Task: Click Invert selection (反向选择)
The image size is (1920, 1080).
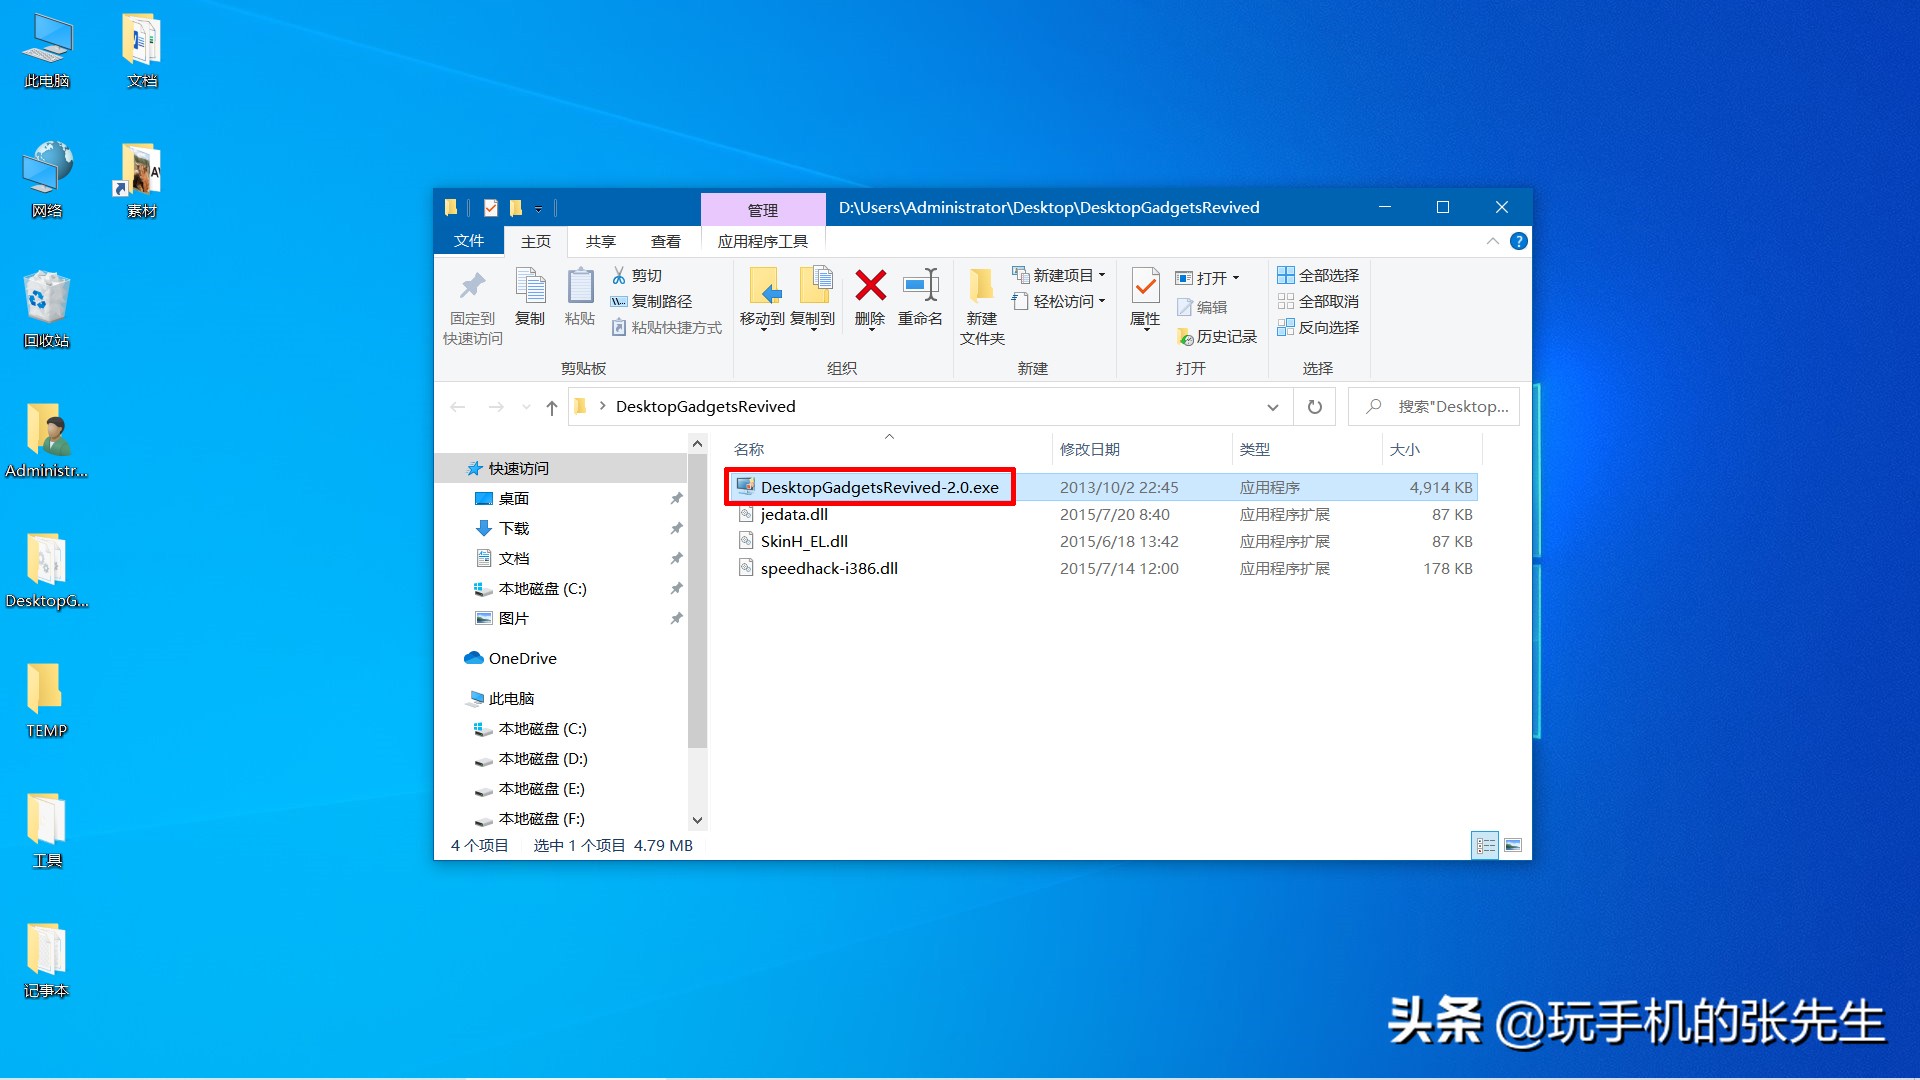Action: (1318, 327)
